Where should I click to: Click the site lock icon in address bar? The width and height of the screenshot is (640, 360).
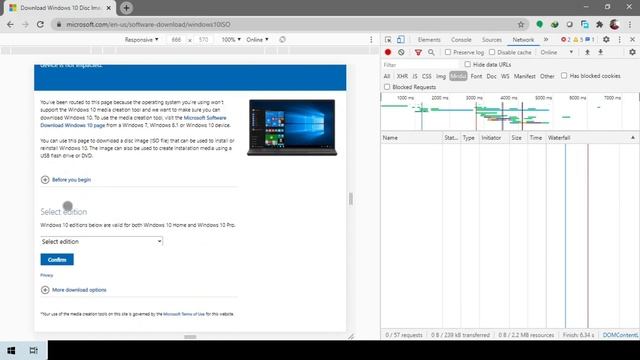pyautogui.click(x=59, y=24)
